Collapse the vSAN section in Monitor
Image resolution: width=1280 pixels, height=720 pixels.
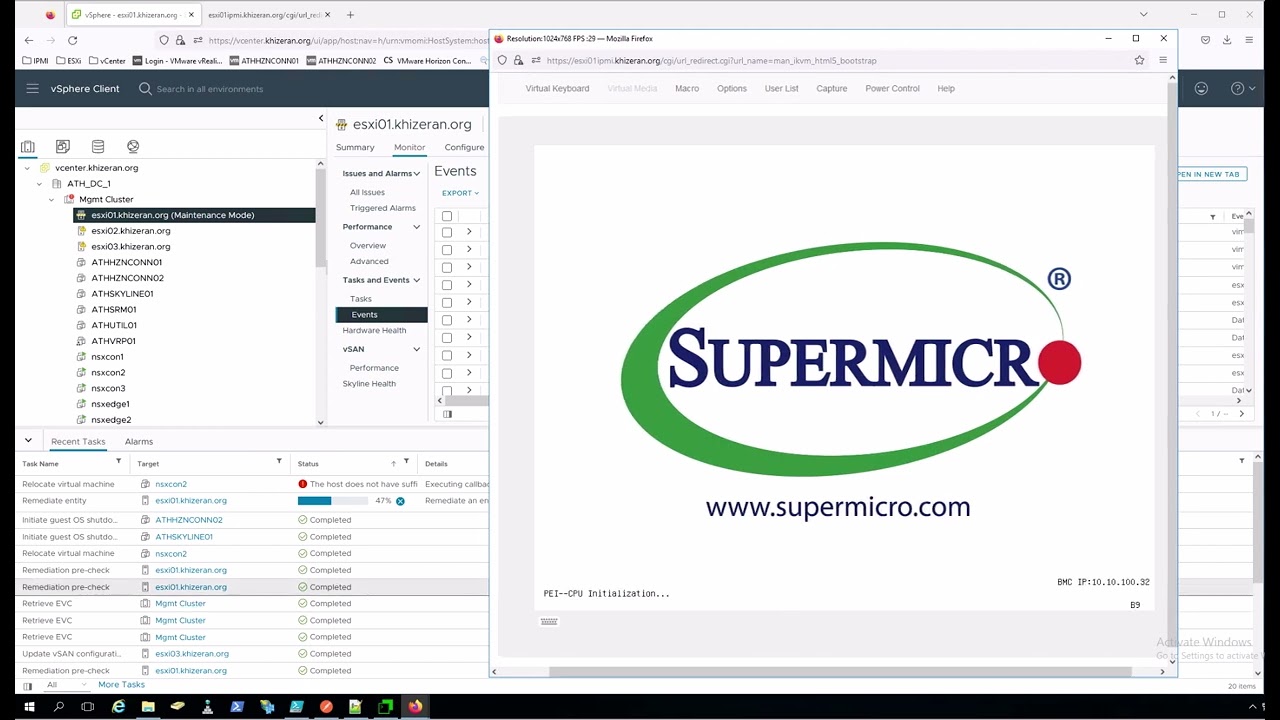coord(417,349)
